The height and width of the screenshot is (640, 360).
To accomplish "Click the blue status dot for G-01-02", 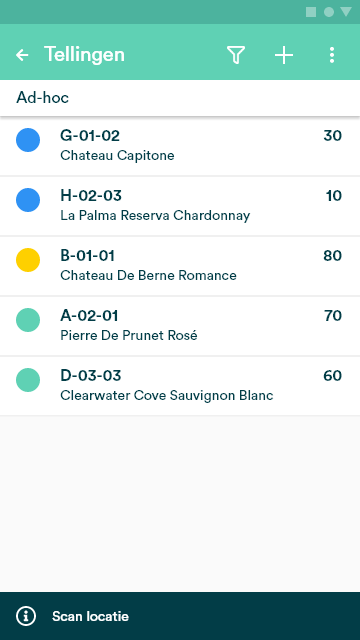I will click(28, 140).
